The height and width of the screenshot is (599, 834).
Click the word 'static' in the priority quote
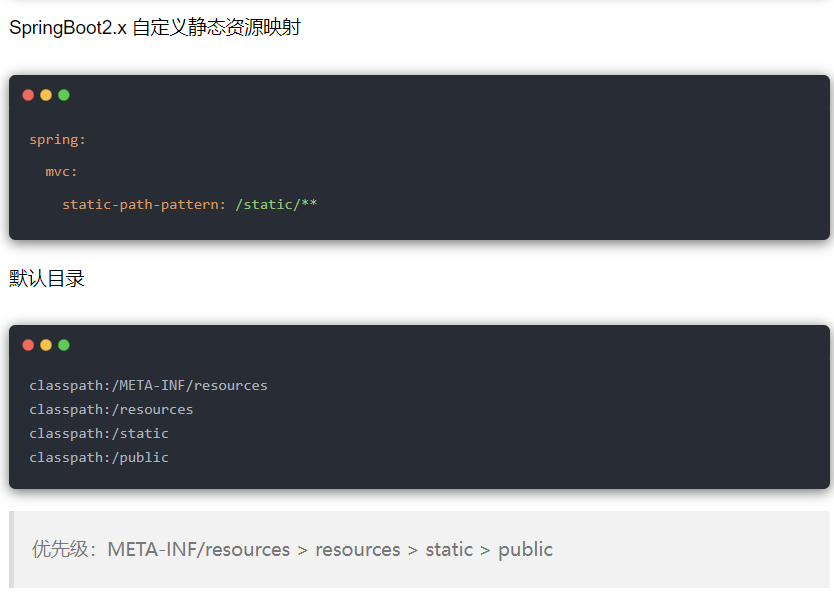449,550
